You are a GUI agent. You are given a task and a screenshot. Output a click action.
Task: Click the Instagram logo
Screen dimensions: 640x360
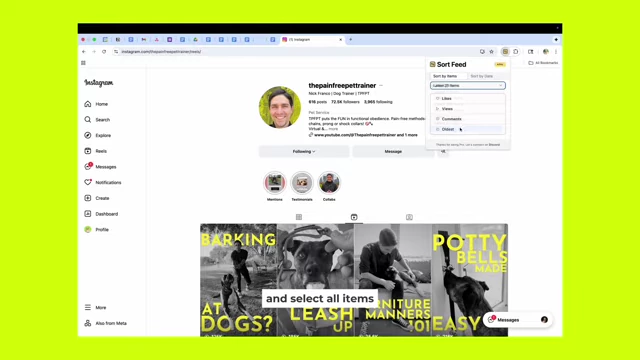[99, 83]
